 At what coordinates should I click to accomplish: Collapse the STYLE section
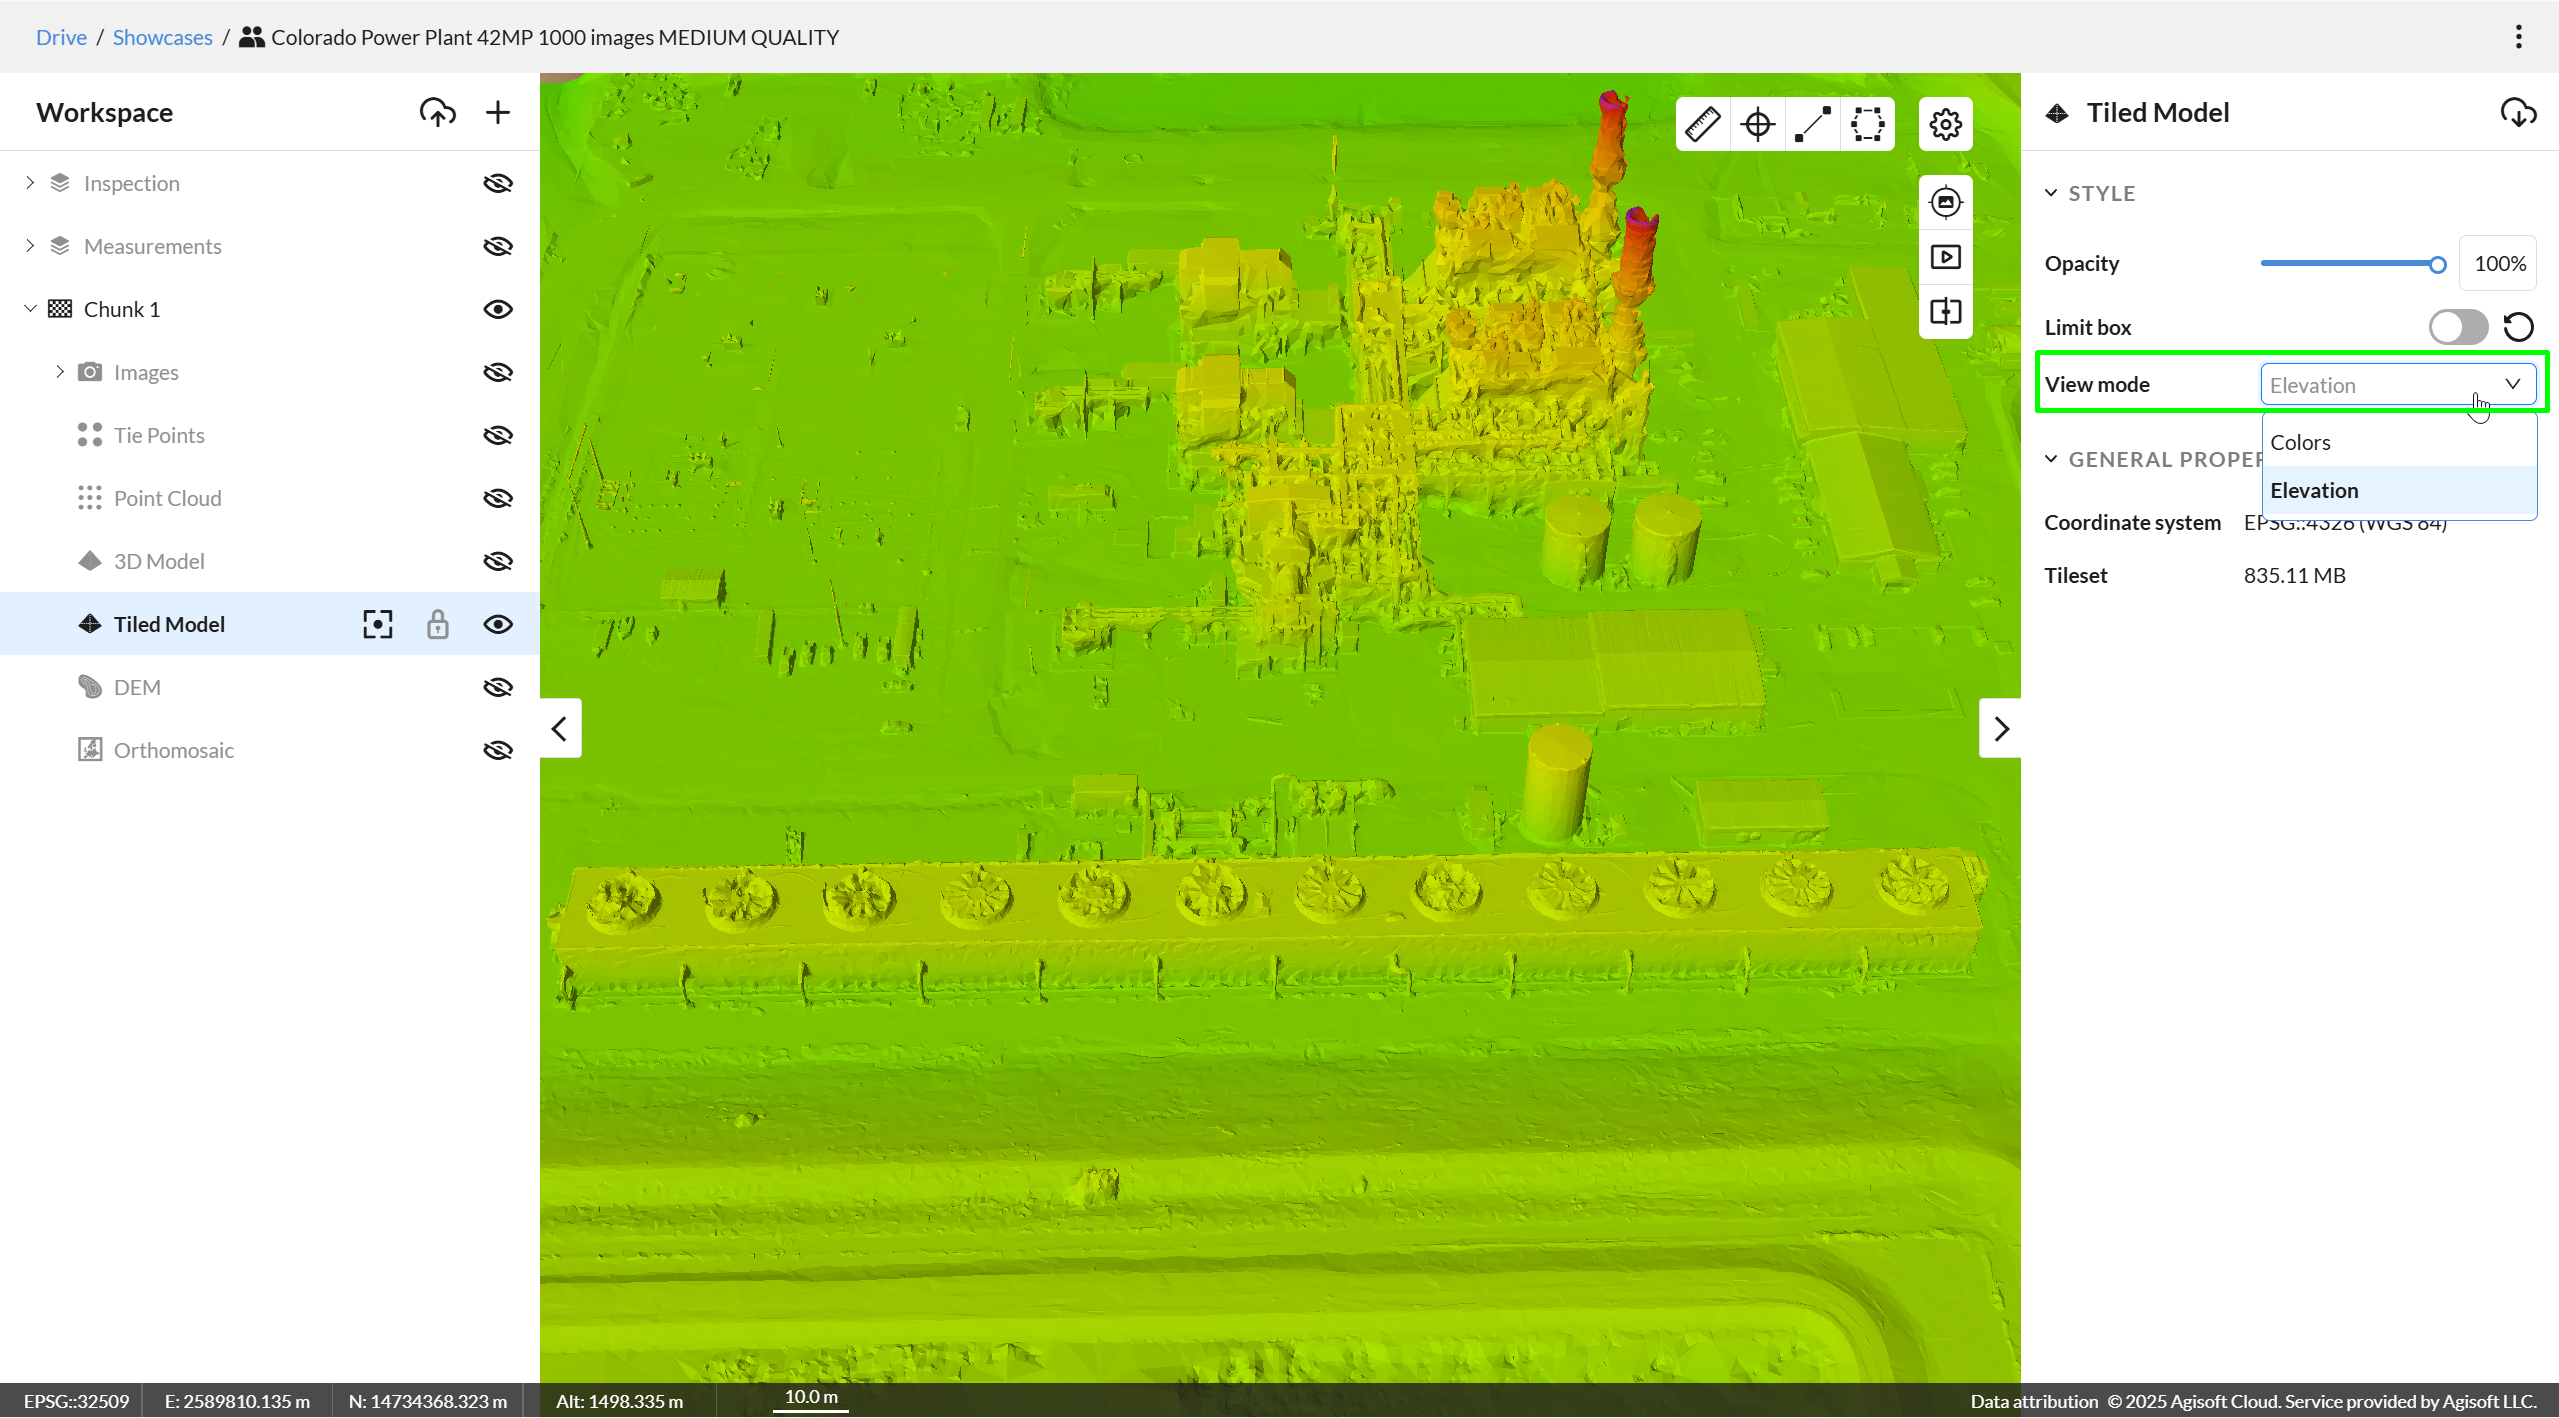[2051, 193]
